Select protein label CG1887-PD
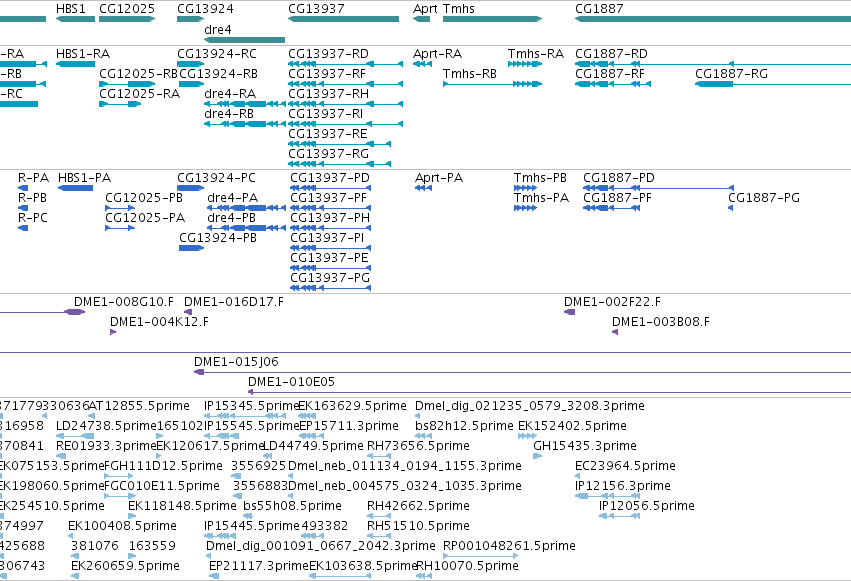 pyautogui.click(x=619, y=178)
